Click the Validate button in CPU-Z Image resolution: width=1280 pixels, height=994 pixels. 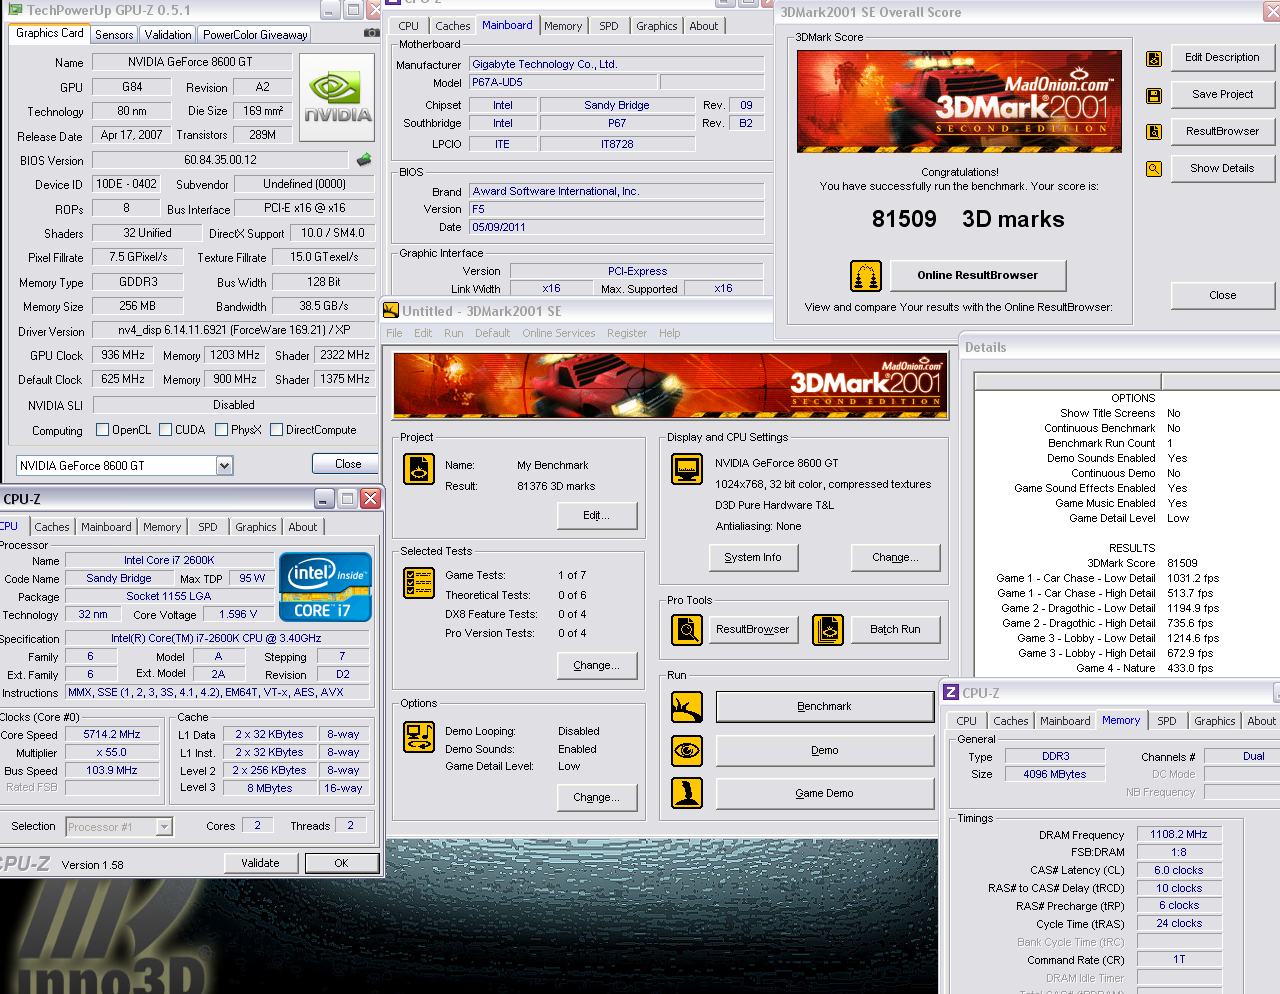coord(260,863)
